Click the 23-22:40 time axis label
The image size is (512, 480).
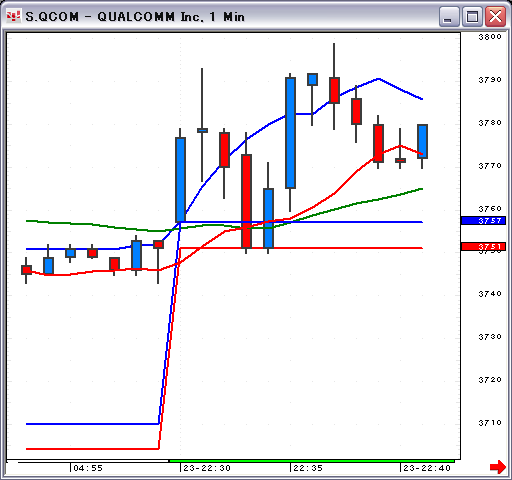pyautogui.click(x=427, y=468)
